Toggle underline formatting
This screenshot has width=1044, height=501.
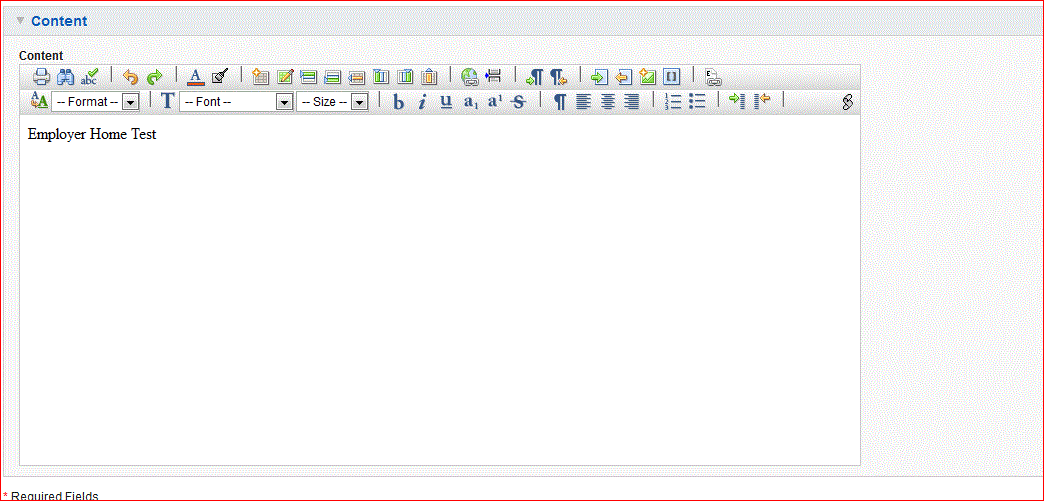point(446,101)
